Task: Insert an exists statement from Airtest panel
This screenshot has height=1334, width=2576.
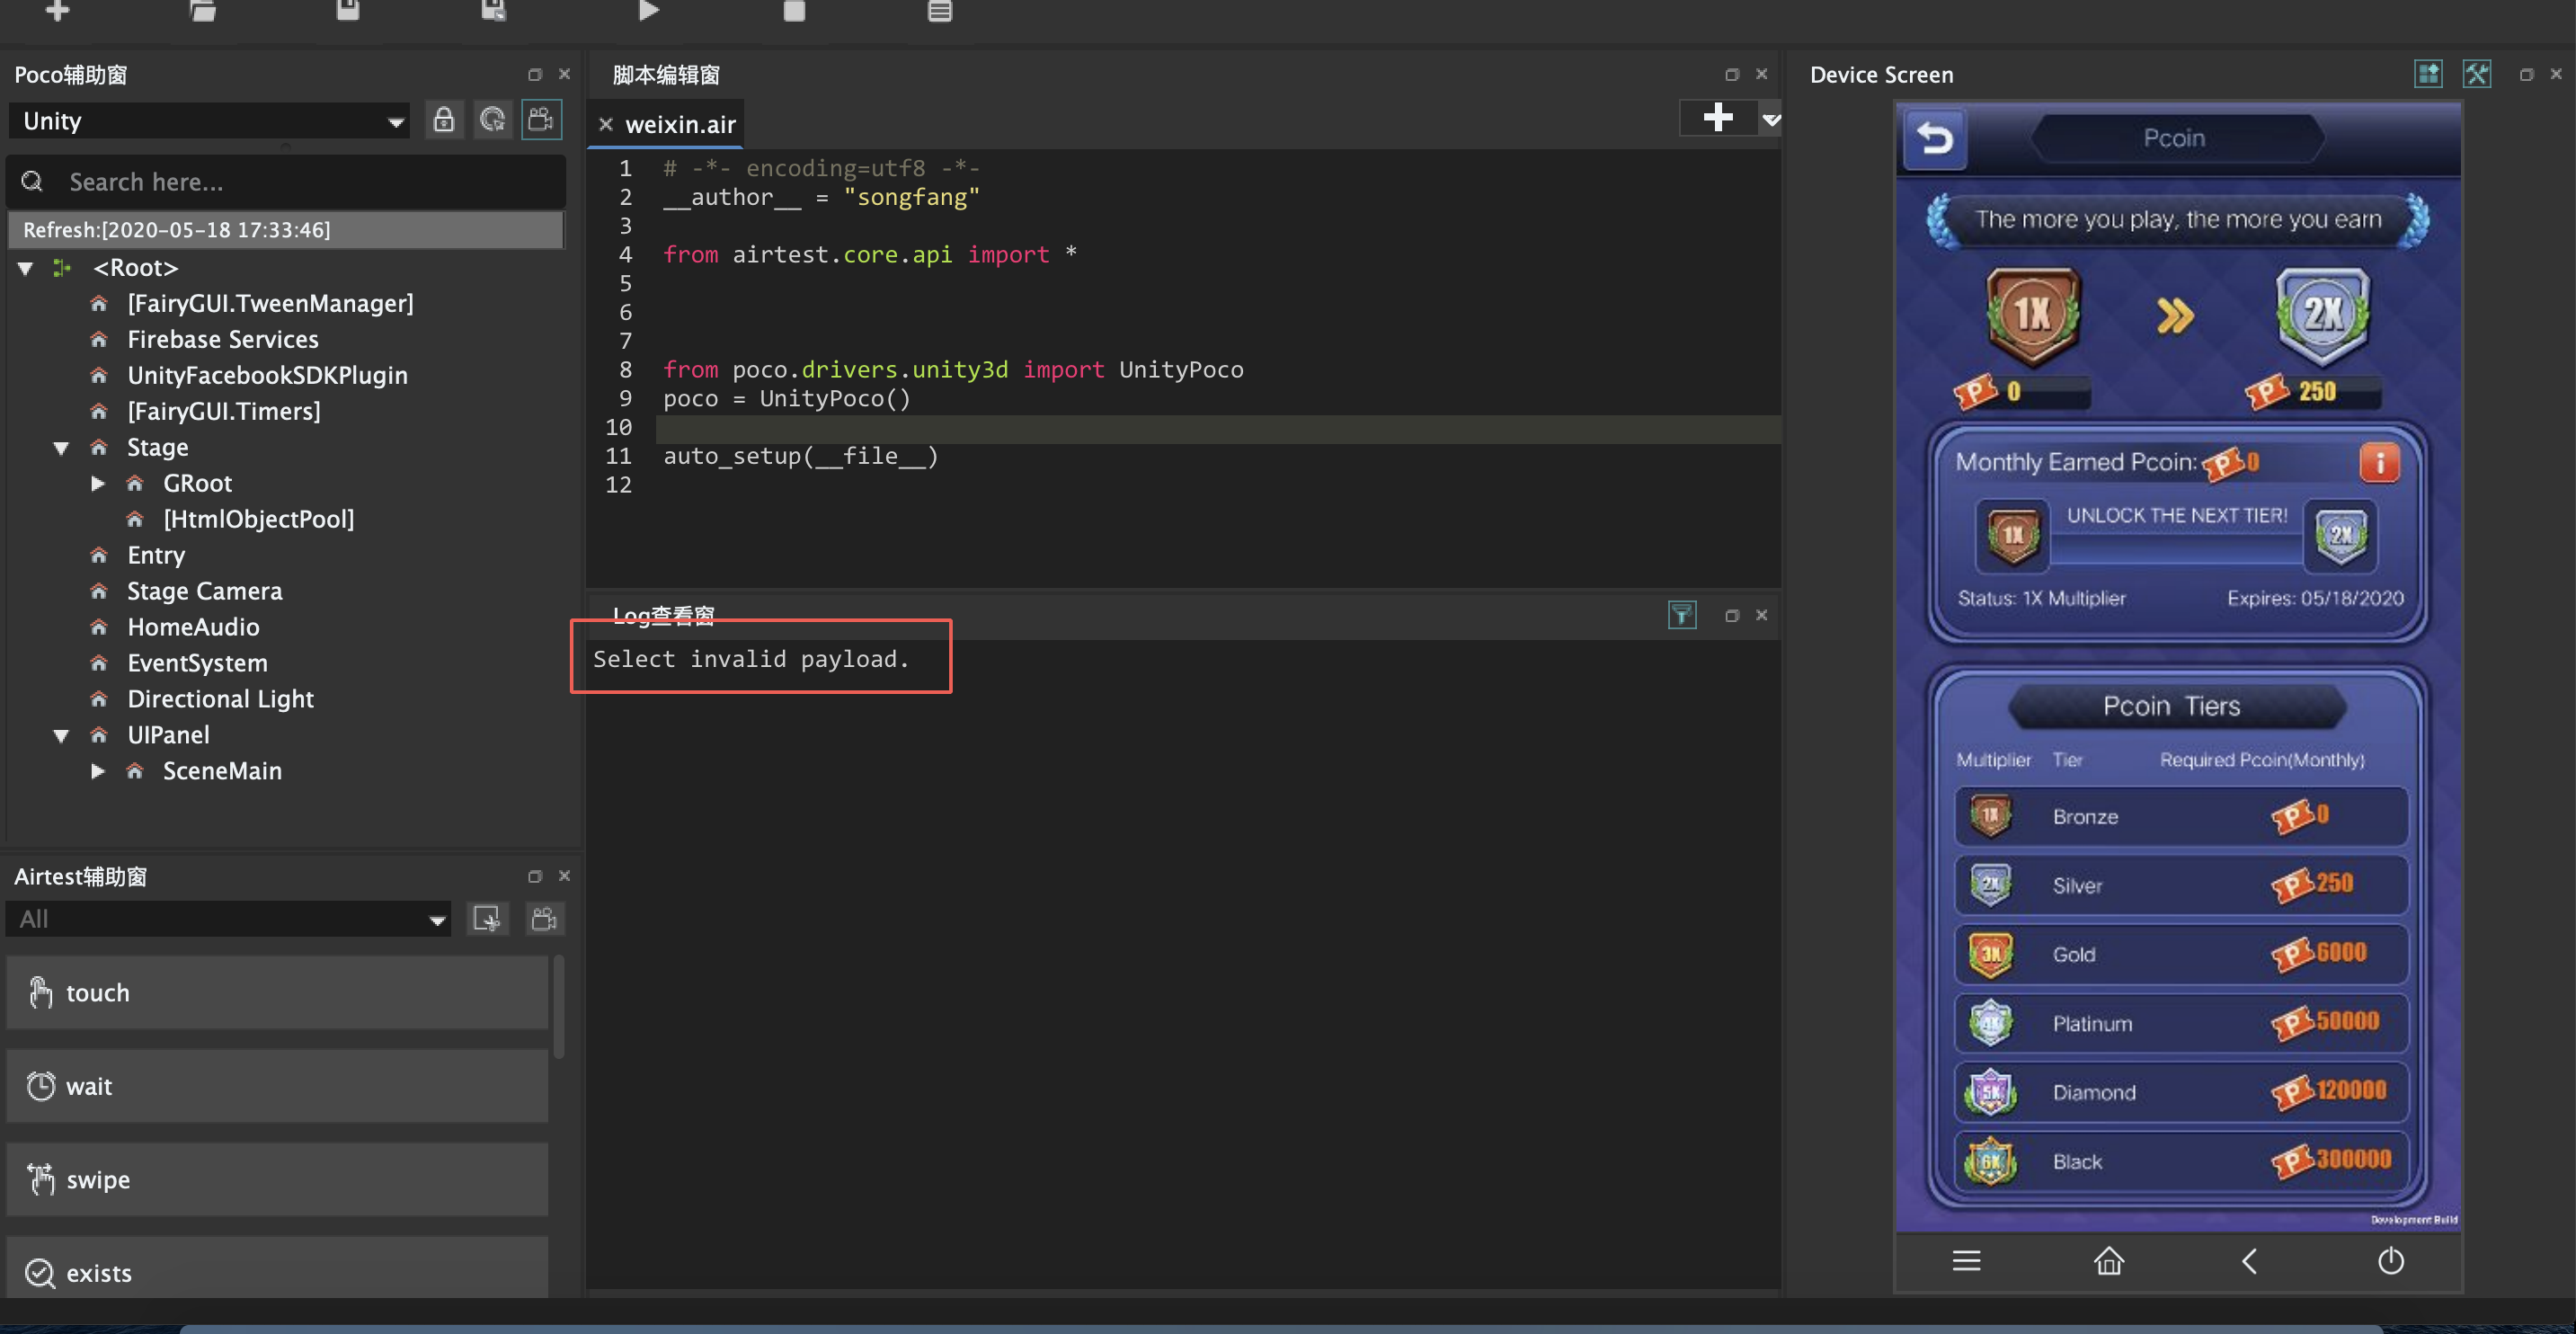Action: pos(277,1272)
